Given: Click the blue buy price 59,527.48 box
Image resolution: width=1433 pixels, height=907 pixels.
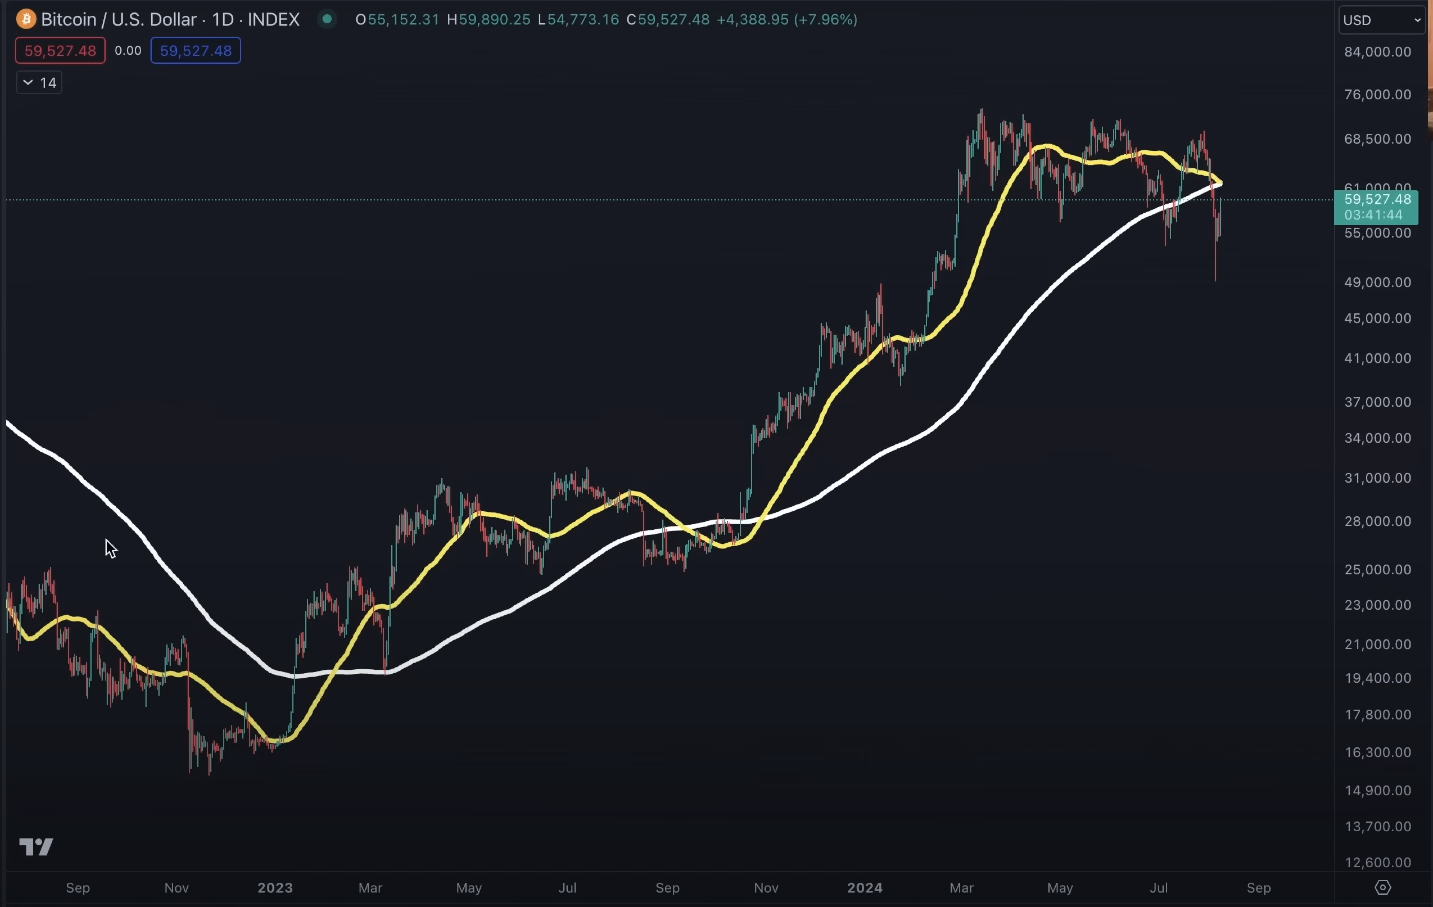Looking at the screenshot, I should pyautogui.click(x=195, y=51).
